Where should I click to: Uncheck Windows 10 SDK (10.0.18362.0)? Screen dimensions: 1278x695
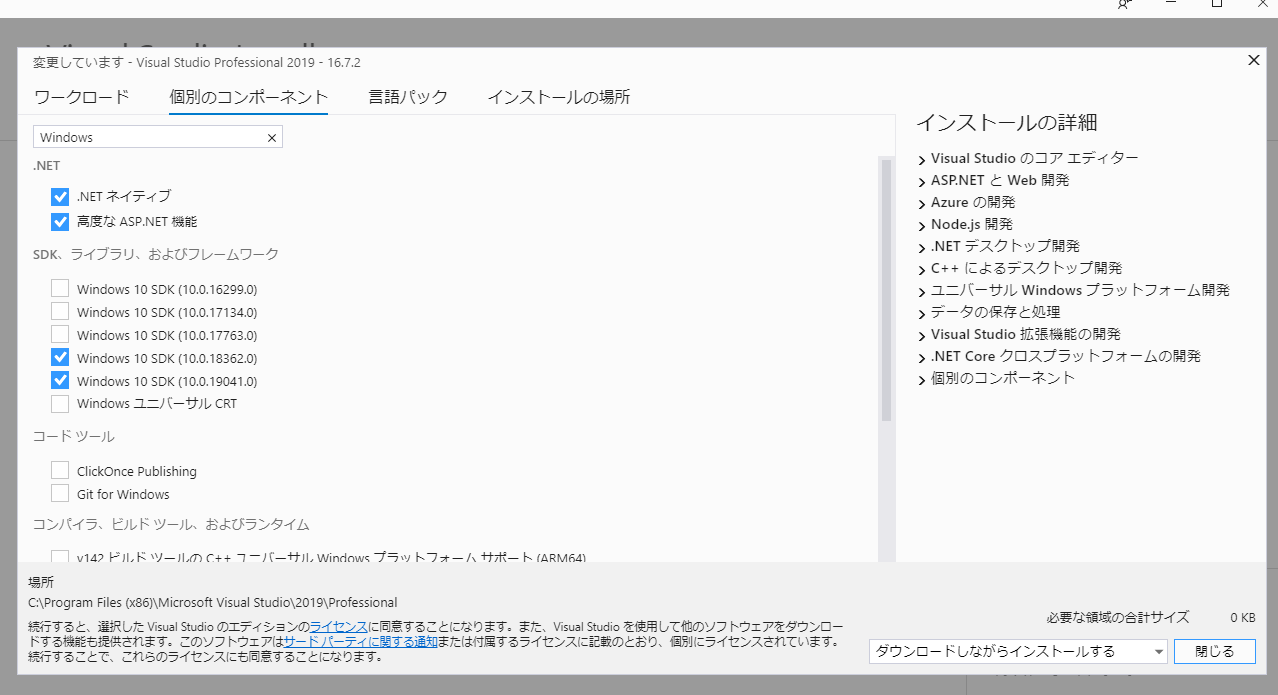(x=60, y=358)
